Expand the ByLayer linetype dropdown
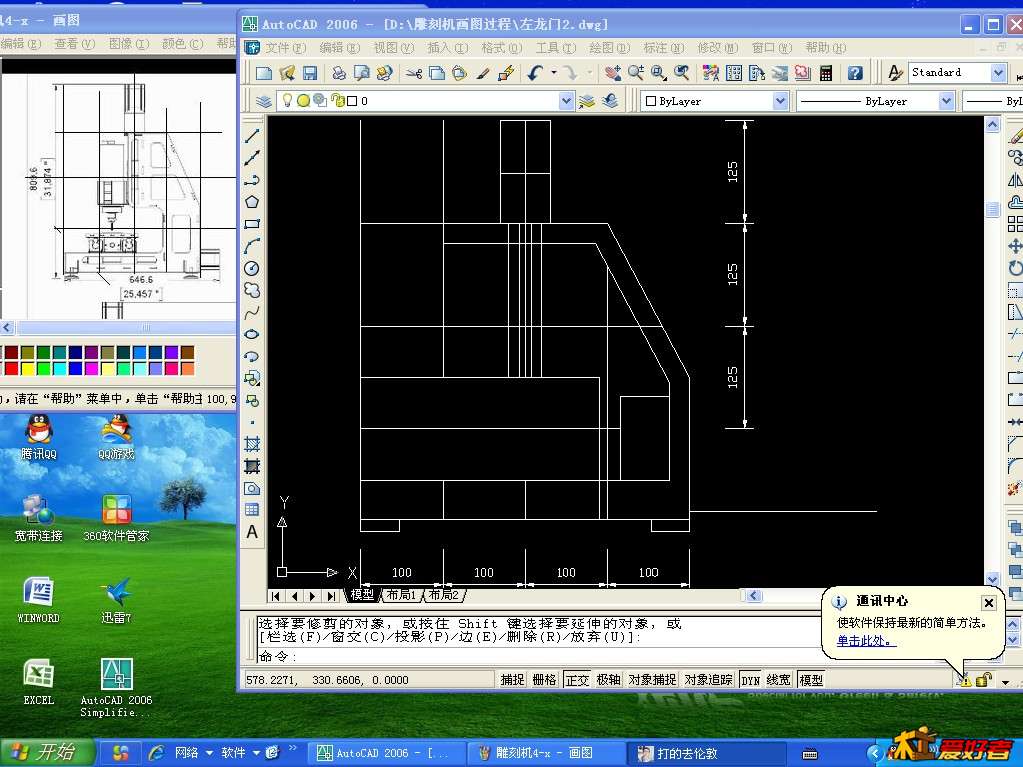The image size is (1023, 767). (x=946, y=101)
